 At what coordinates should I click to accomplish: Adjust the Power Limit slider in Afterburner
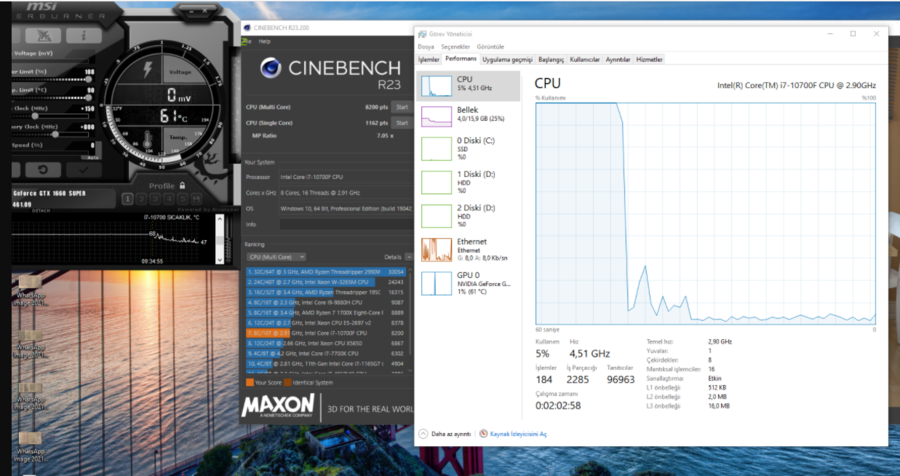[88, 79]
